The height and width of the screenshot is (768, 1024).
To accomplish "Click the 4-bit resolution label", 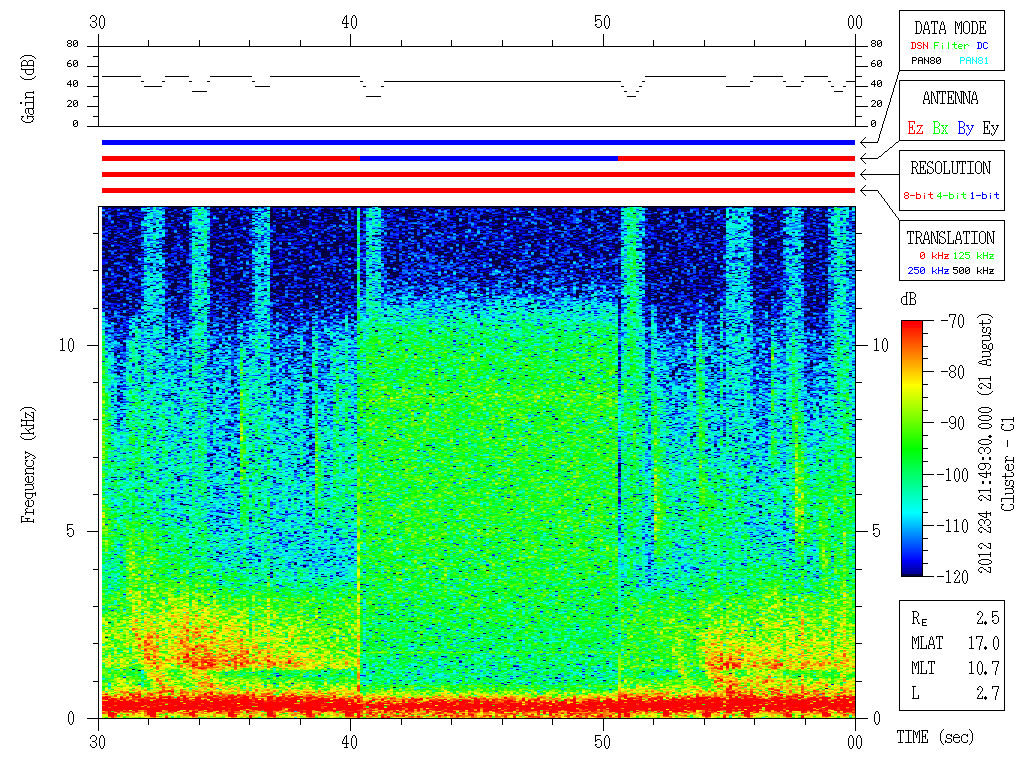I will coord(951,195).
